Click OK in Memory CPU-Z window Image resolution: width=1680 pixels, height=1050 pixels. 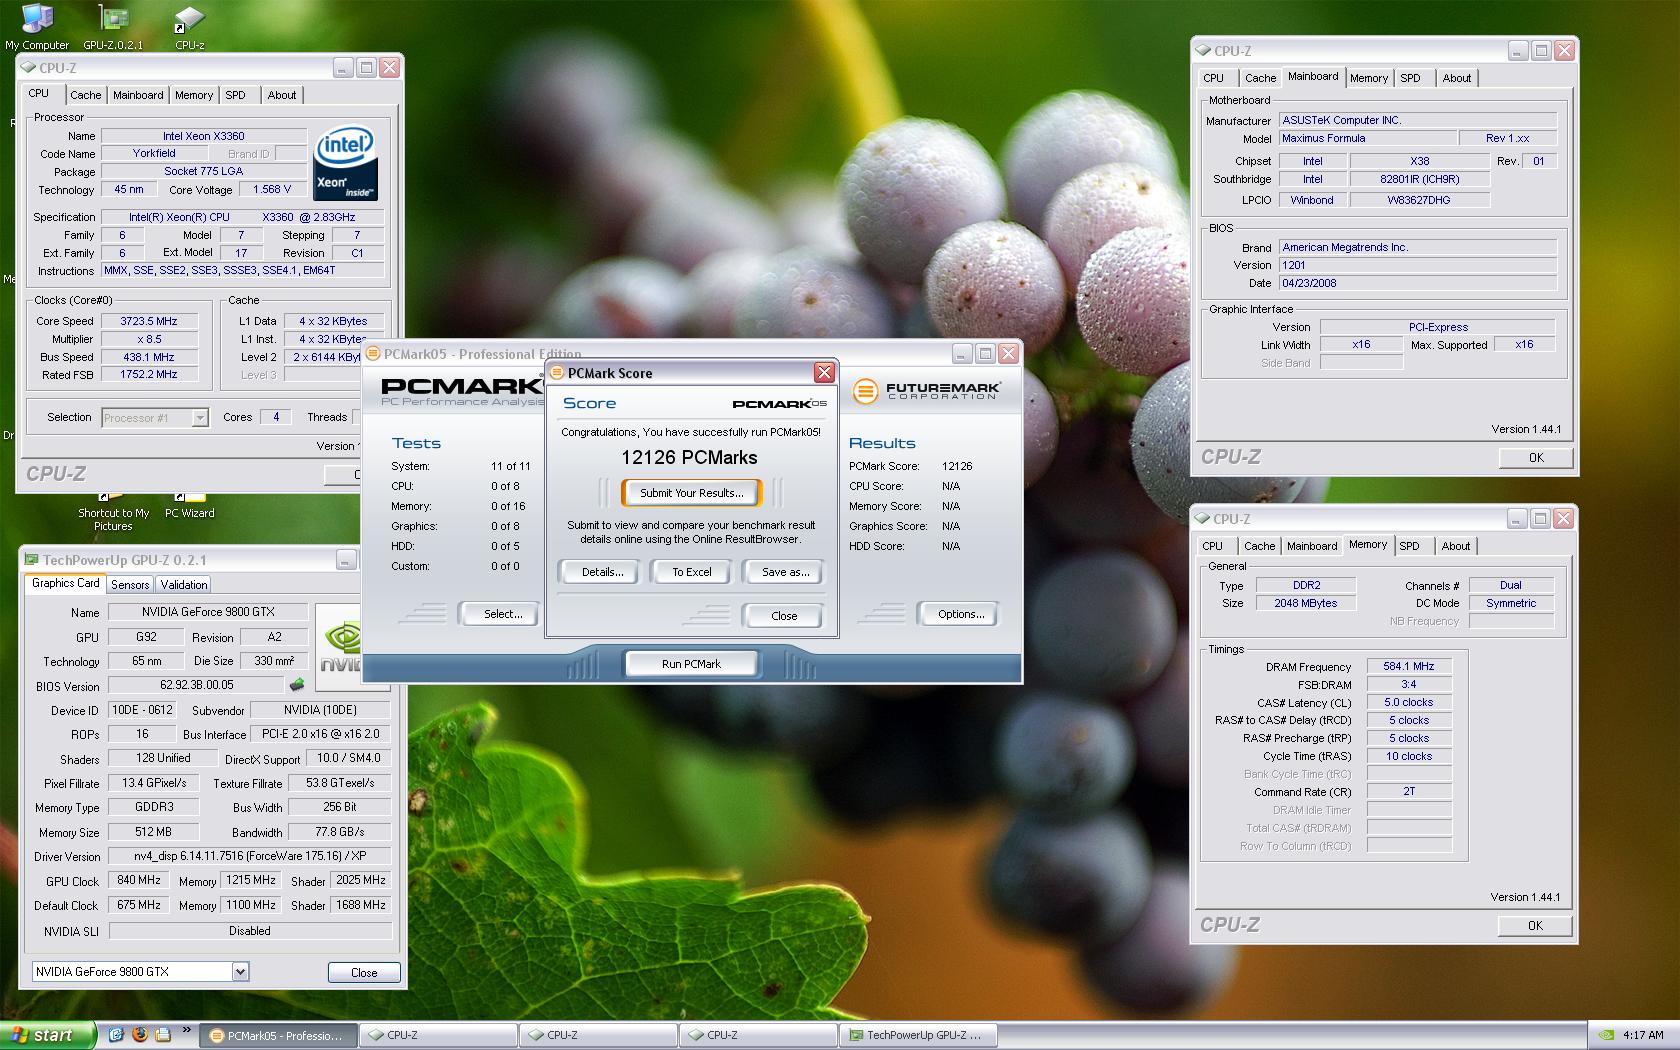point(1535,926)
